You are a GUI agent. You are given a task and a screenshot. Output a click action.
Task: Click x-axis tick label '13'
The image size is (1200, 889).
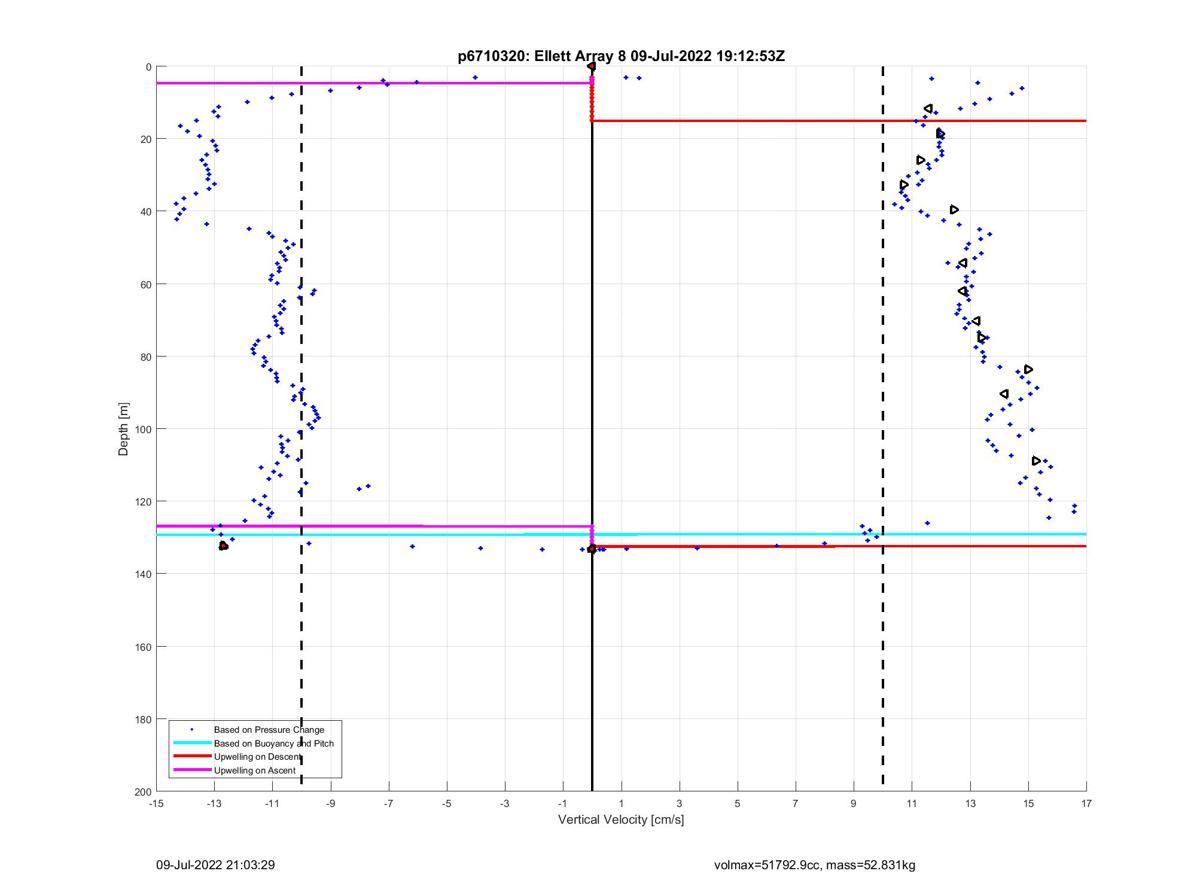[970, 803]
